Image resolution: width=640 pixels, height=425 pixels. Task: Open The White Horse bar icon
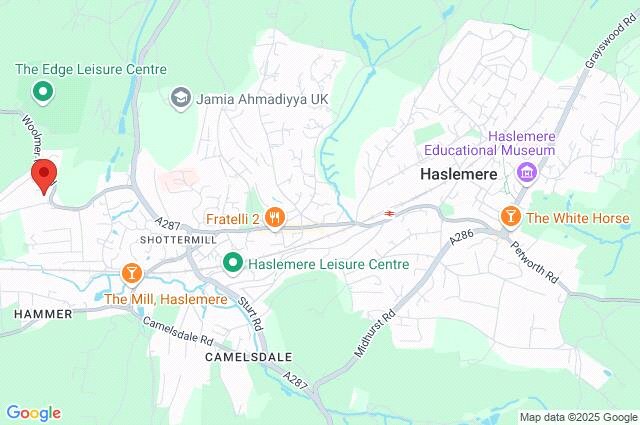click(x=511, y=218)
